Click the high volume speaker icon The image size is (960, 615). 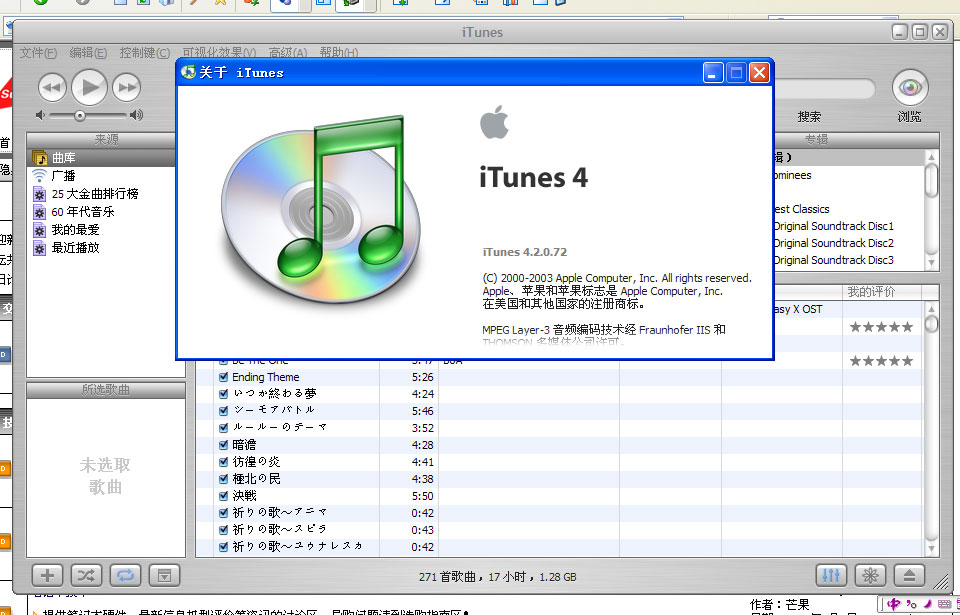click(136, 115)
